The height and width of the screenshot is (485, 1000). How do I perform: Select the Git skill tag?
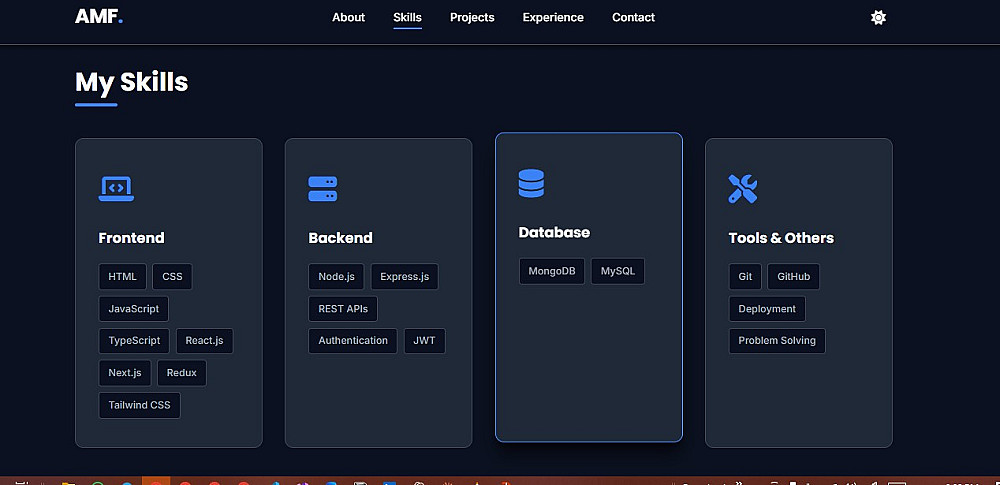click(x=745, y=276)
